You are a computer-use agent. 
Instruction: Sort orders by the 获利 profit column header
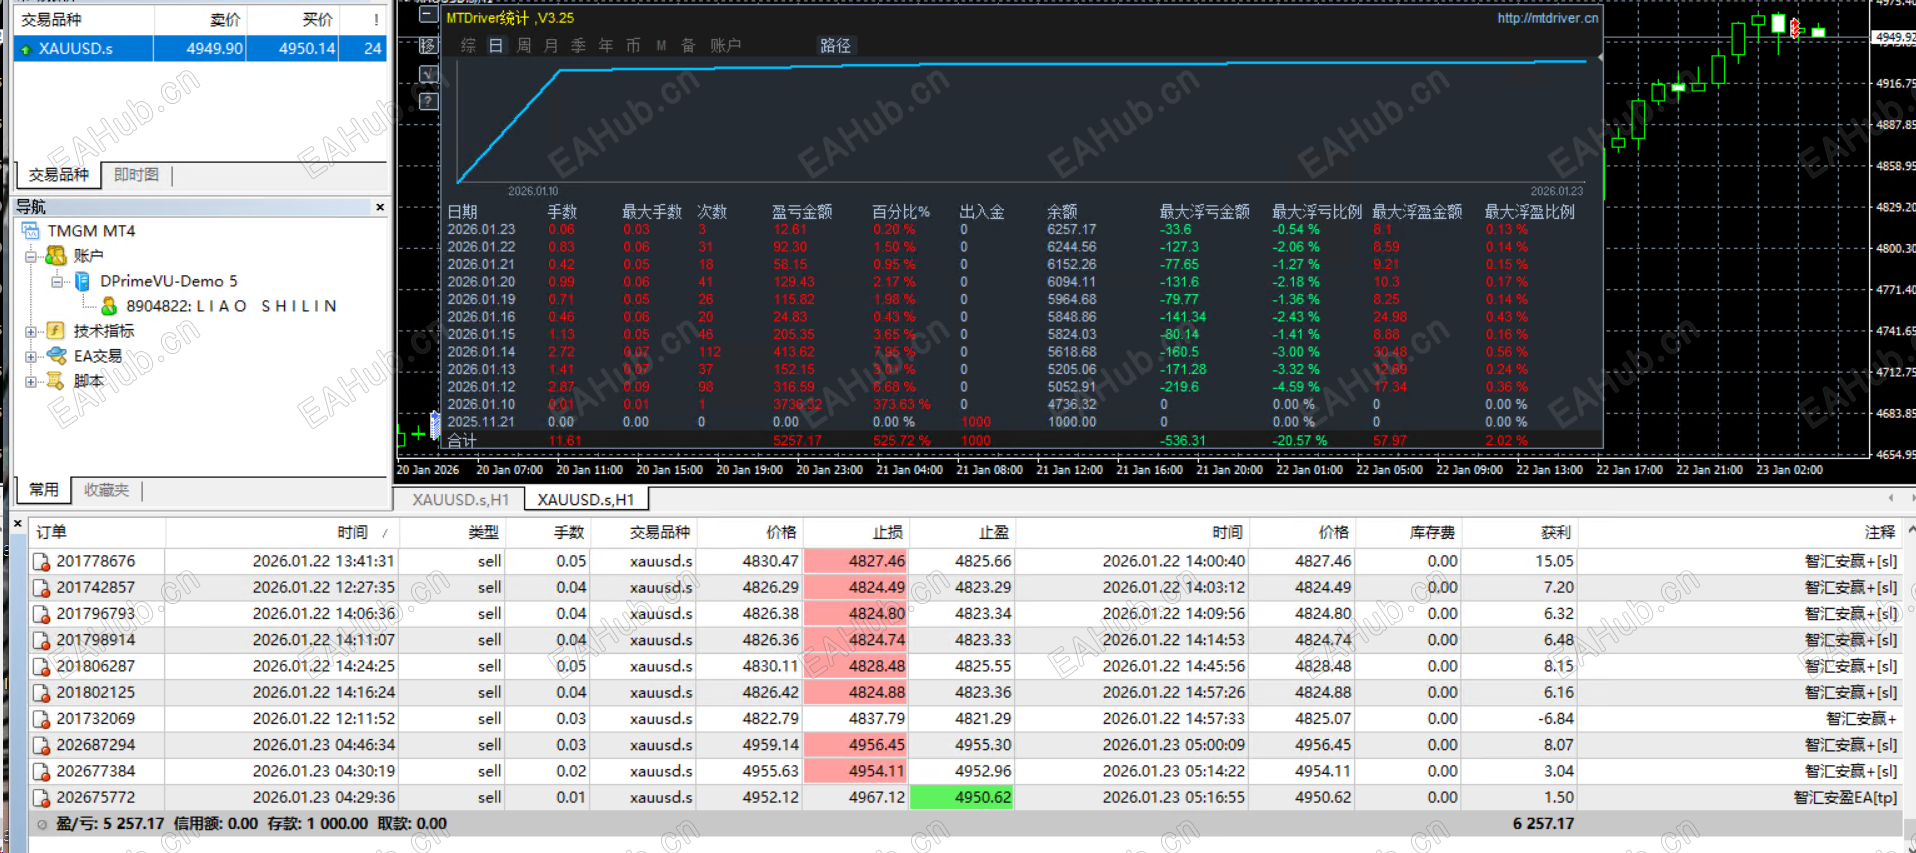tap(1555, 532)
